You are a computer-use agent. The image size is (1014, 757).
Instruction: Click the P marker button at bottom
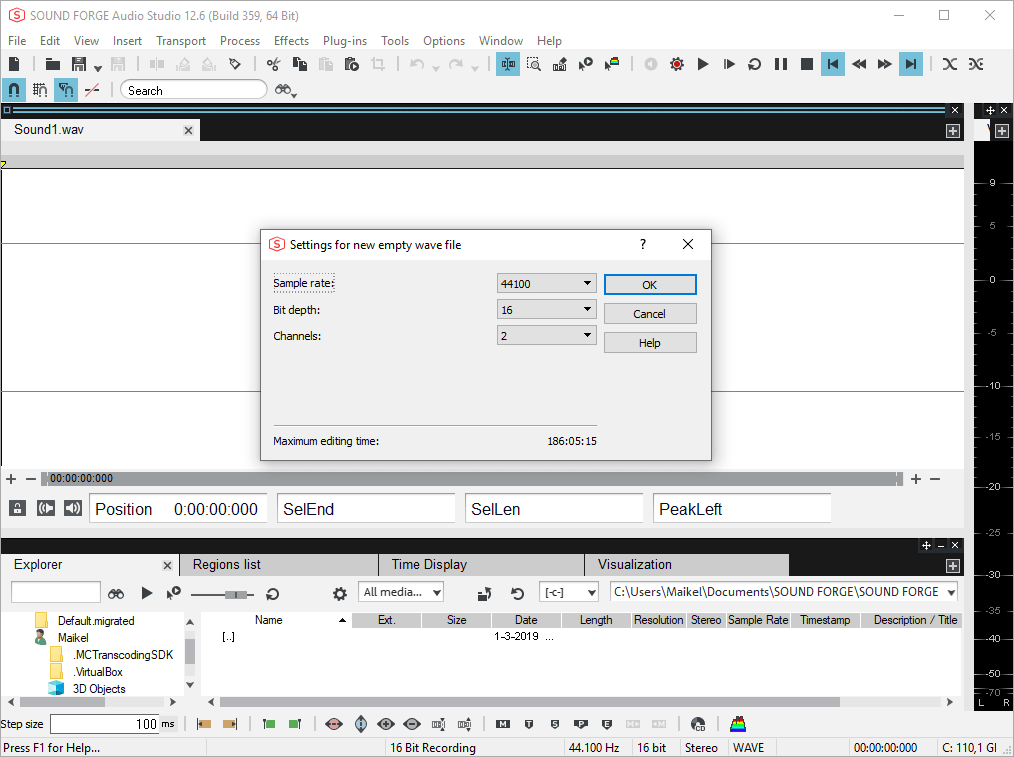[x=581, y=724]
